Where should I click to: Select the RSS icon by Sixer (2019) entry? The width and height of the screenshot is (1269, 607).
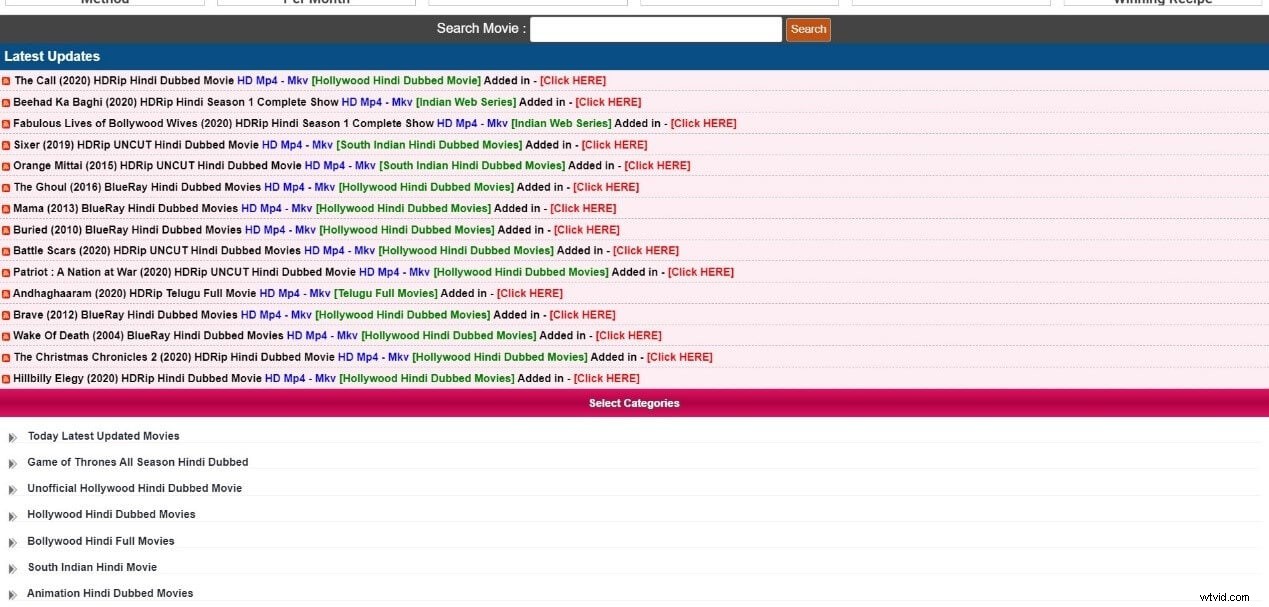pyautogui.click(x=6, y=144)
